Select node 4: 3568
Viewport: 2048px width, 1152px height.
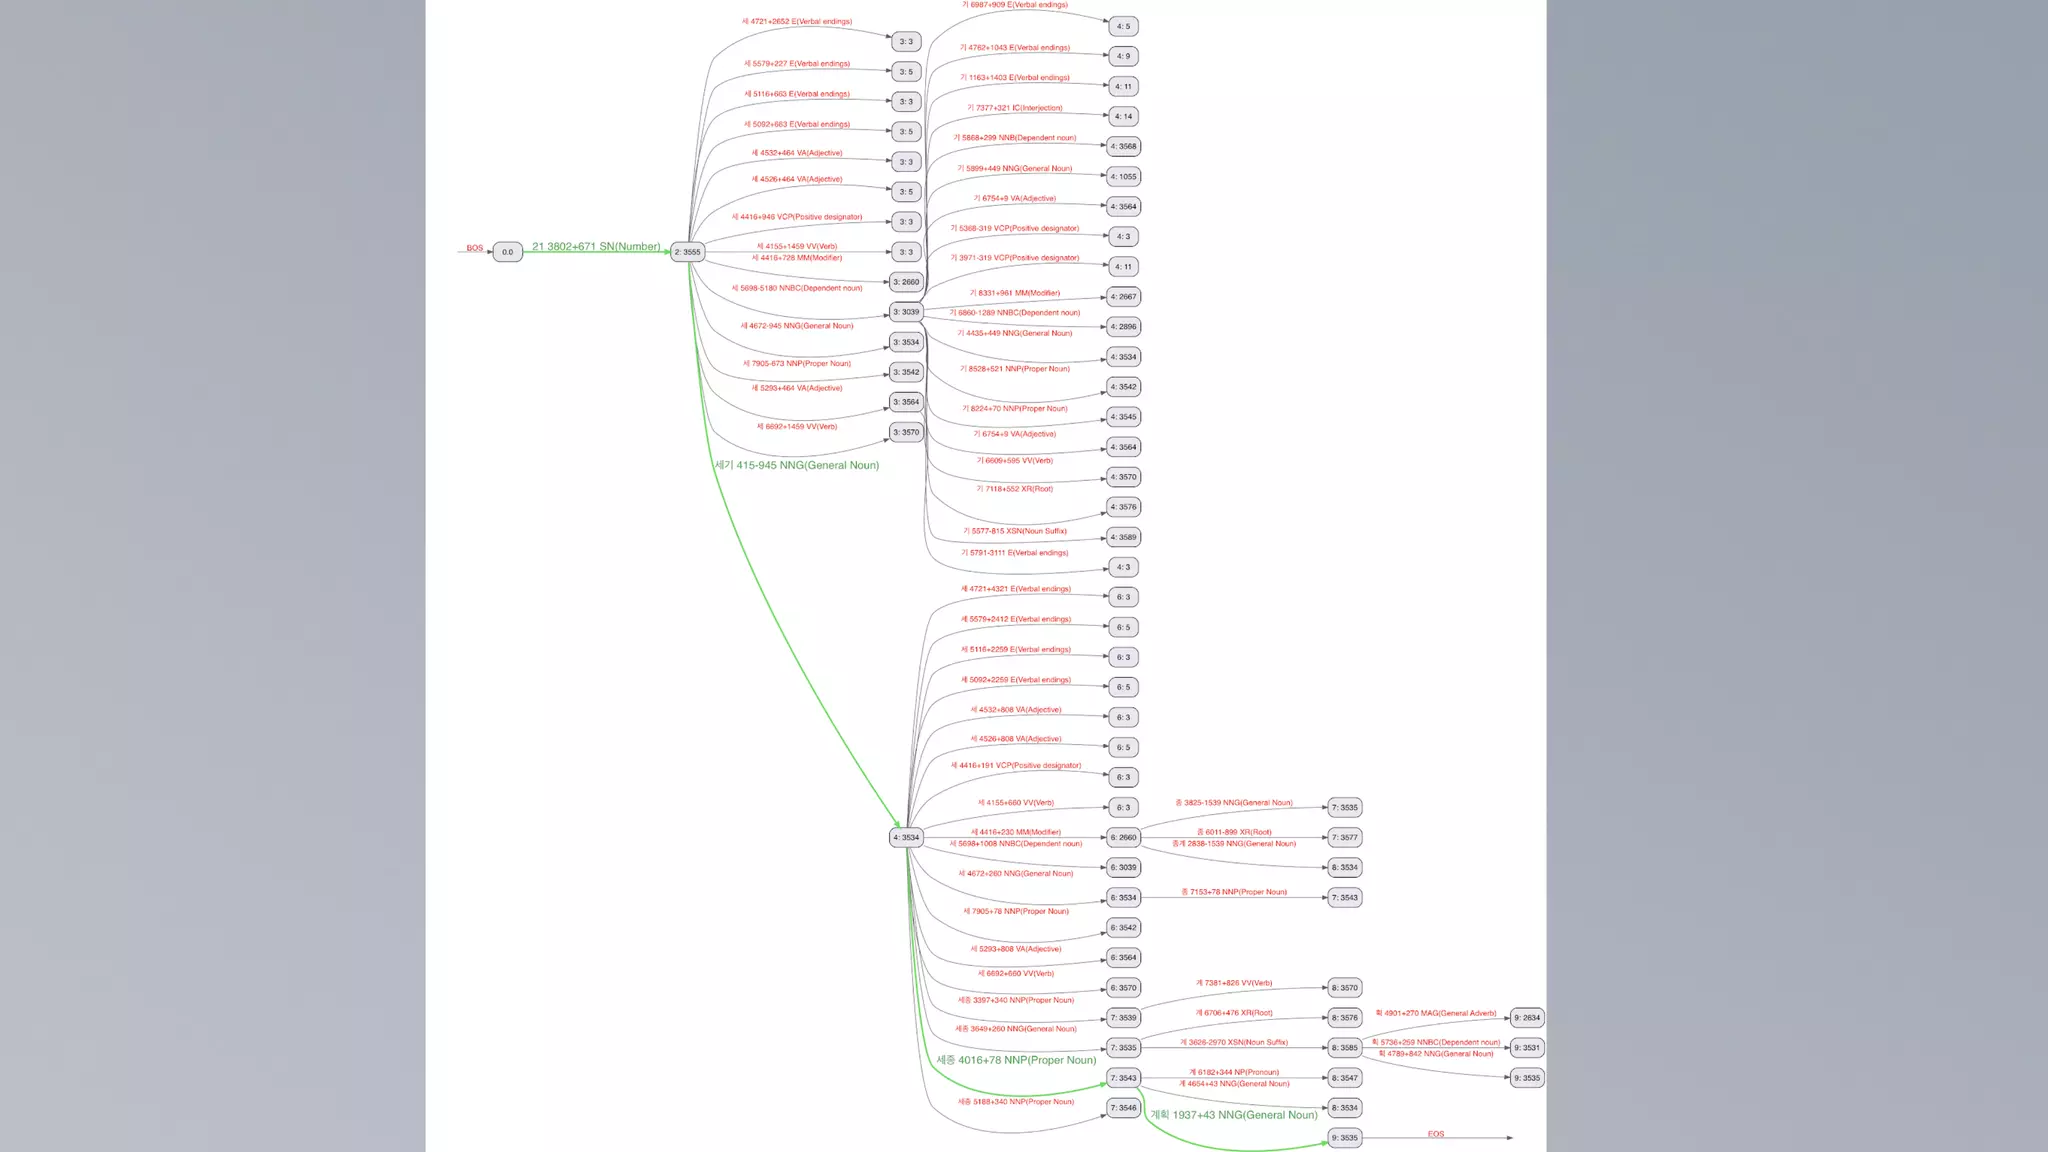tap(1123, 146)
